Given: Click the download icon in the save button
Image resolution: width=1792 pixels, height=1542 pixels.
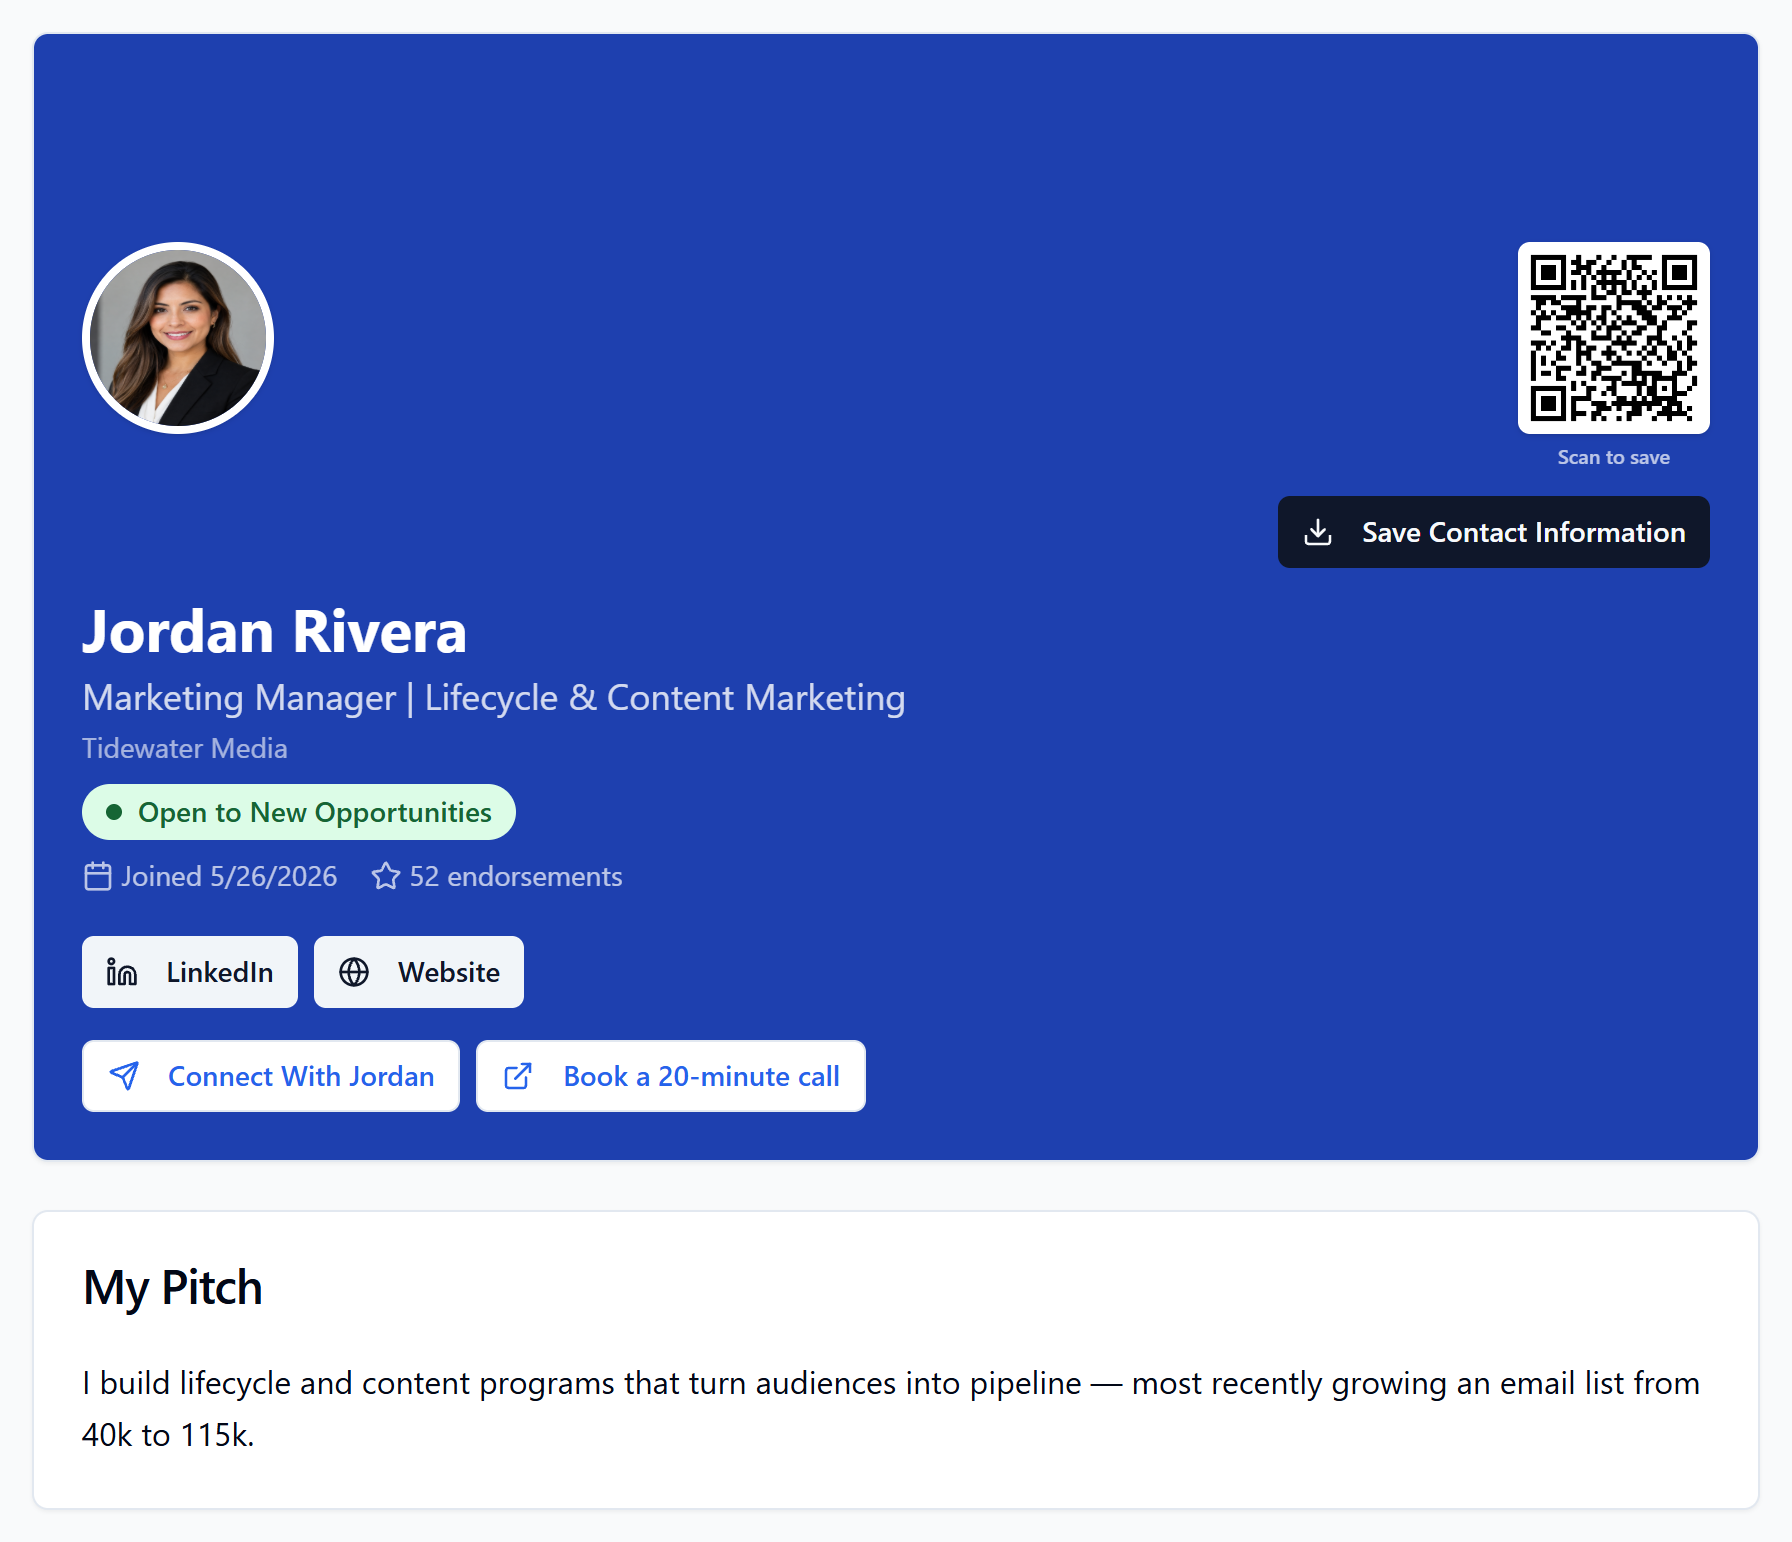Looking at the screenshot, I should [x=1318, y=532].
